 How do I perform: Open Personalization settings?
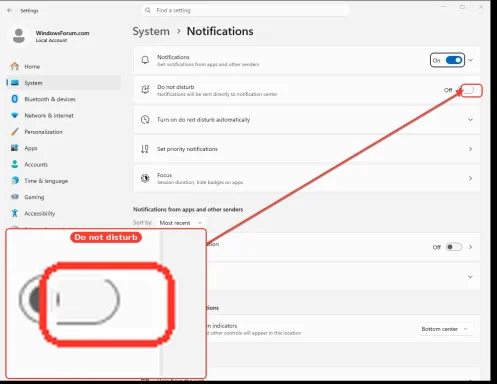pos(63,132)
